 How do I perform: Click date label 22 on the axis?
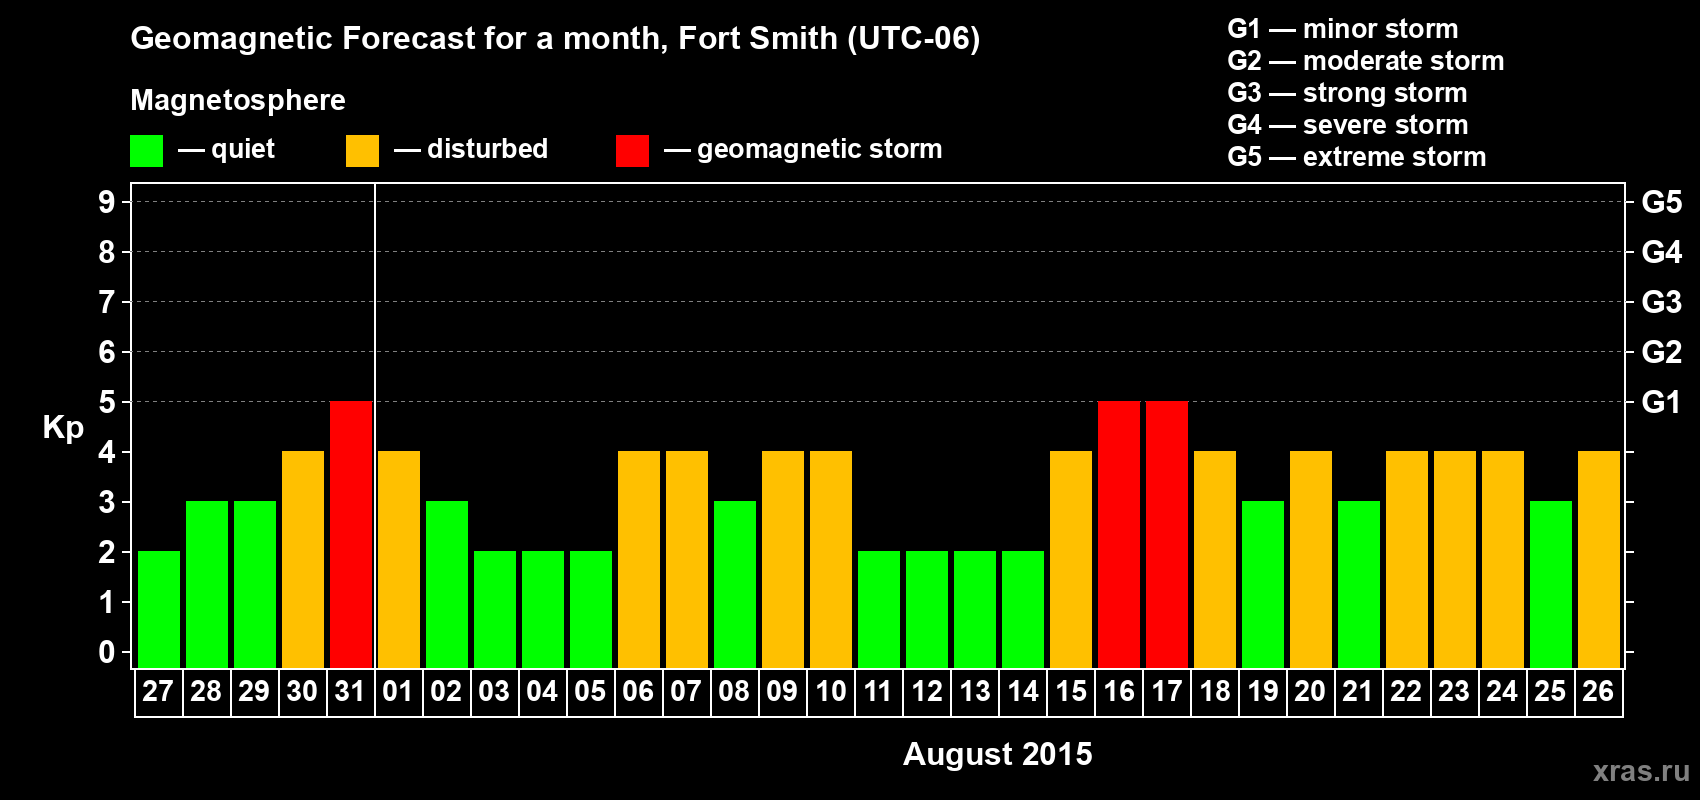pyautogui.click(x=1406, y=692)
